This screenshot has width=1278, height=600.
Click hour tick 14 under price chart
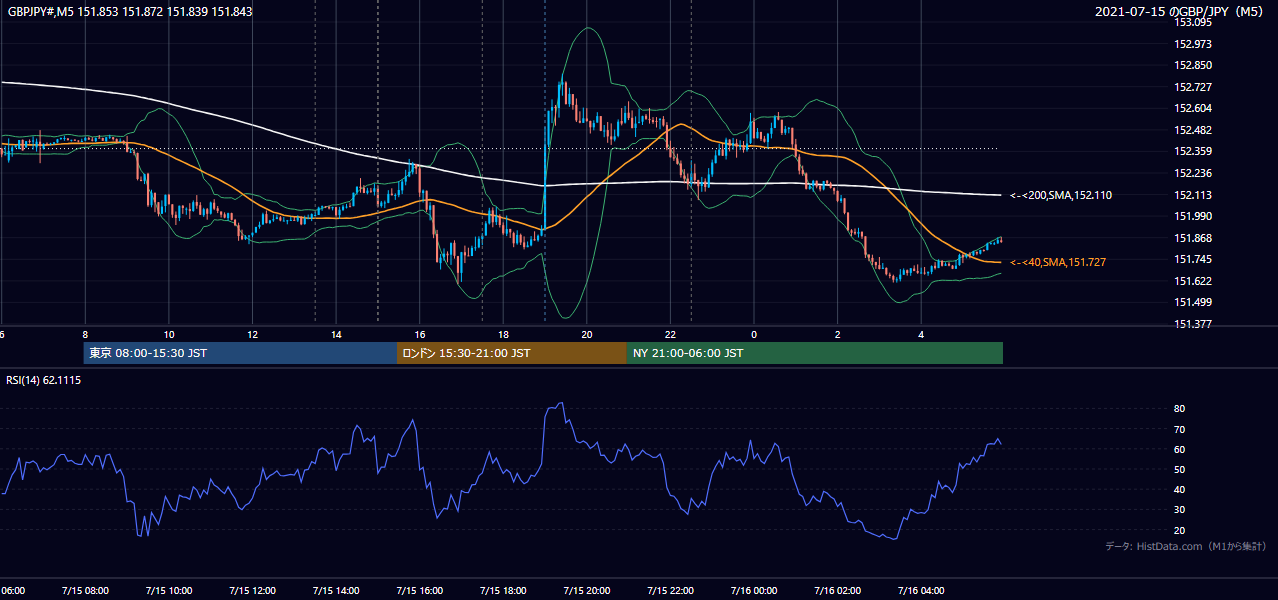tap(336, 335)
